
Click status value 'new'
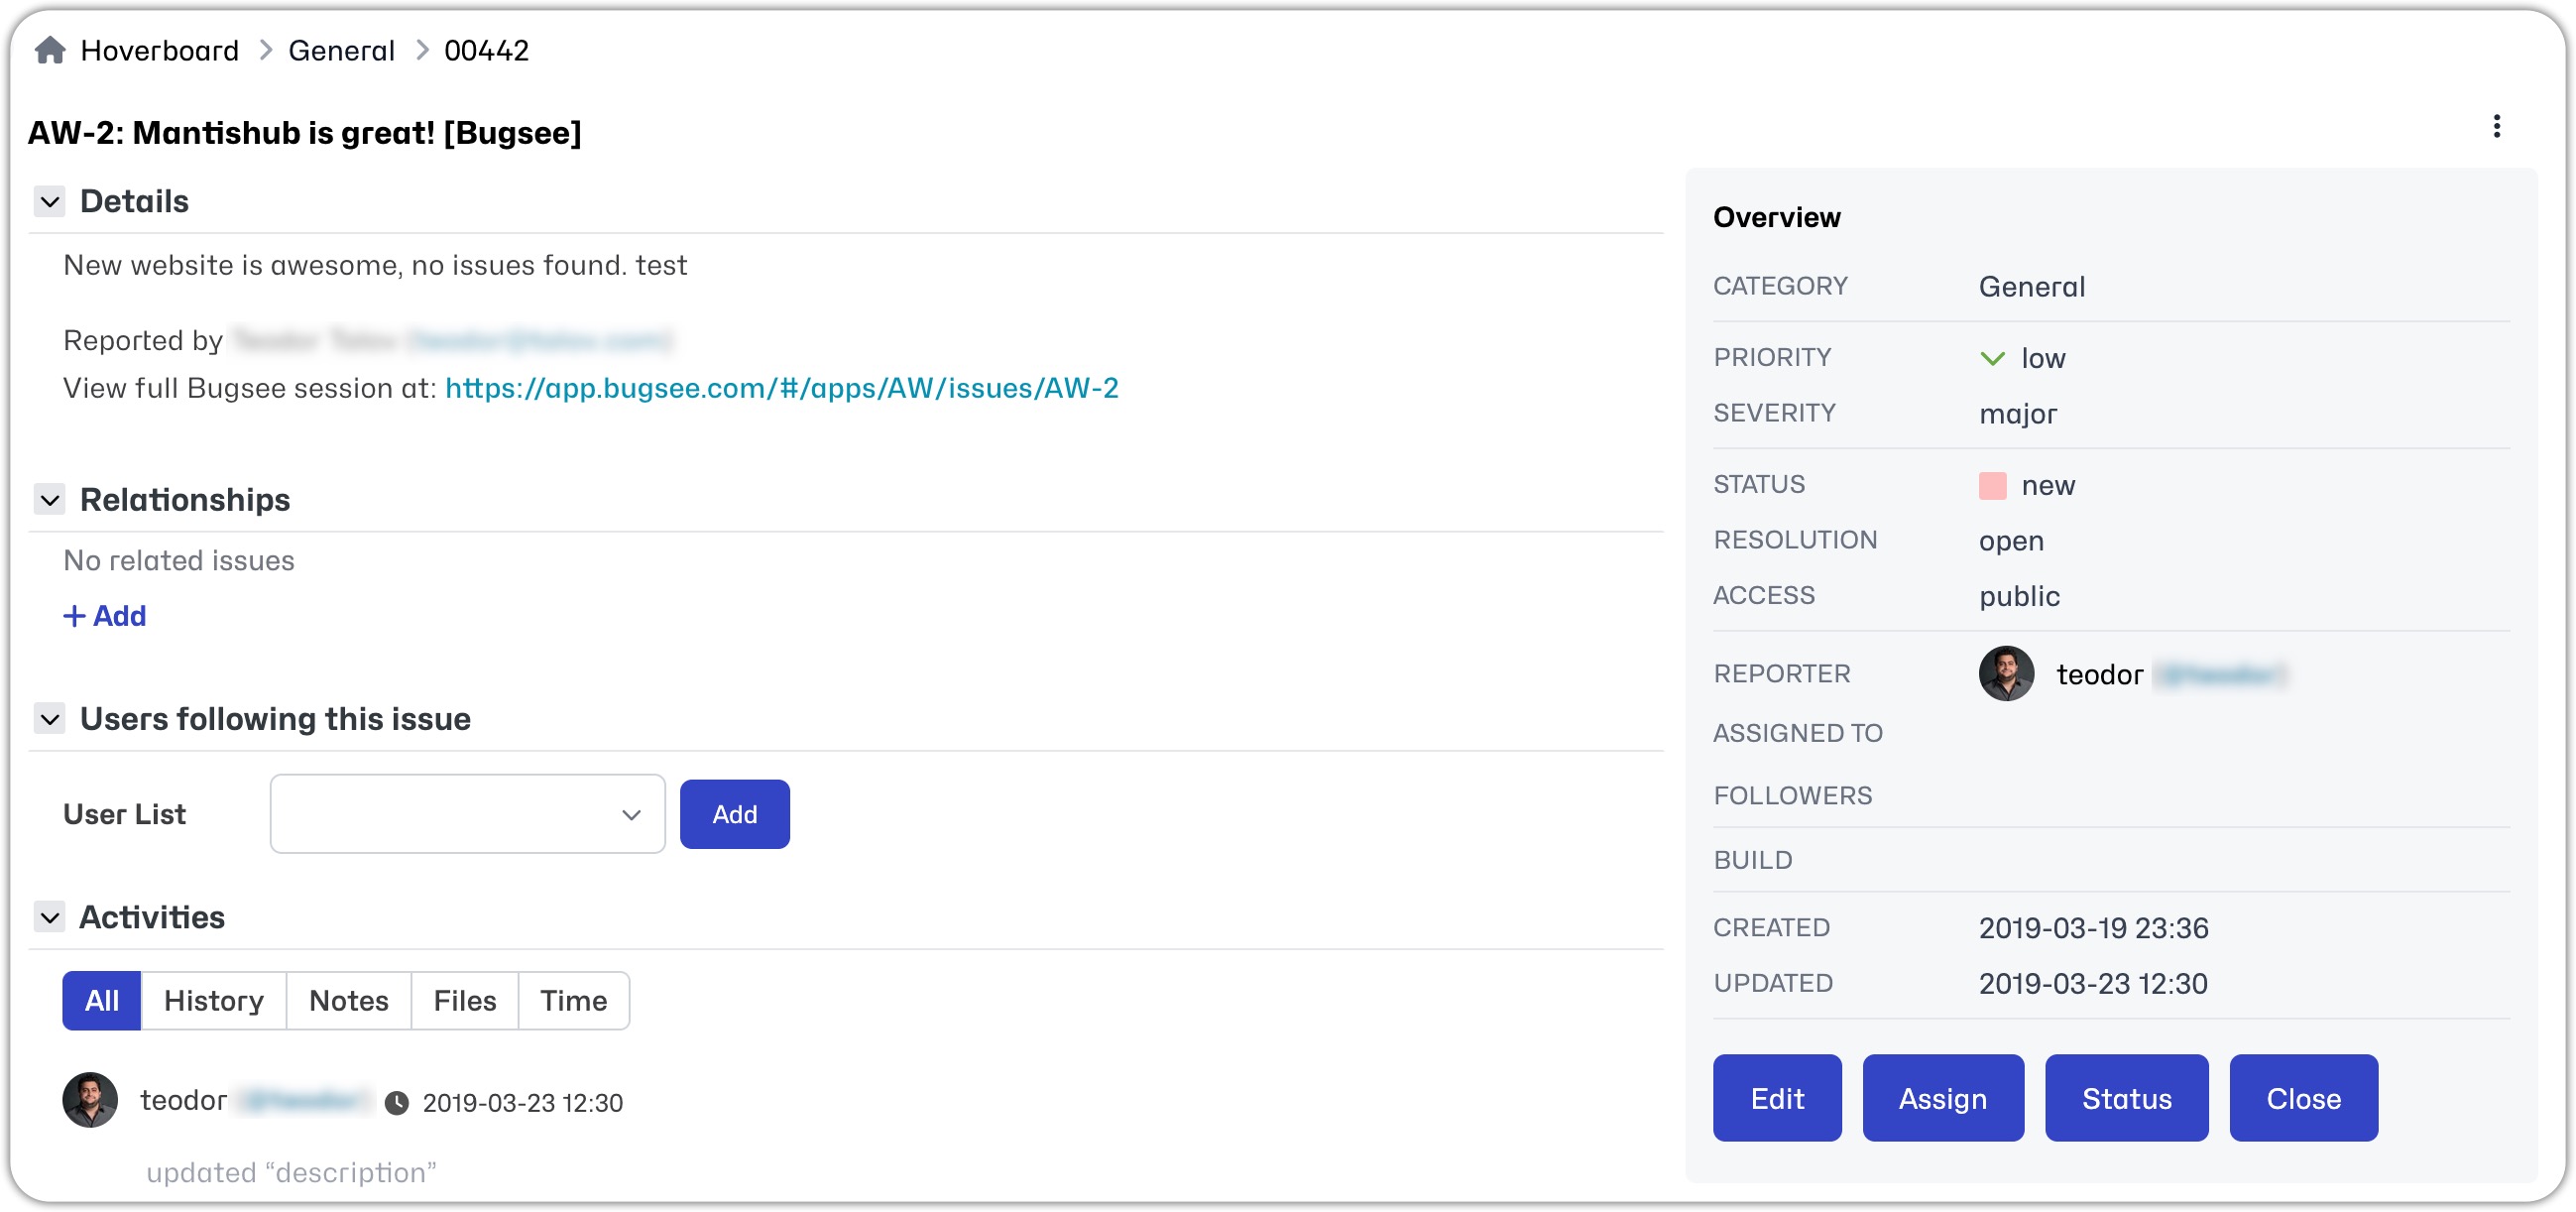pos(2048,485)
